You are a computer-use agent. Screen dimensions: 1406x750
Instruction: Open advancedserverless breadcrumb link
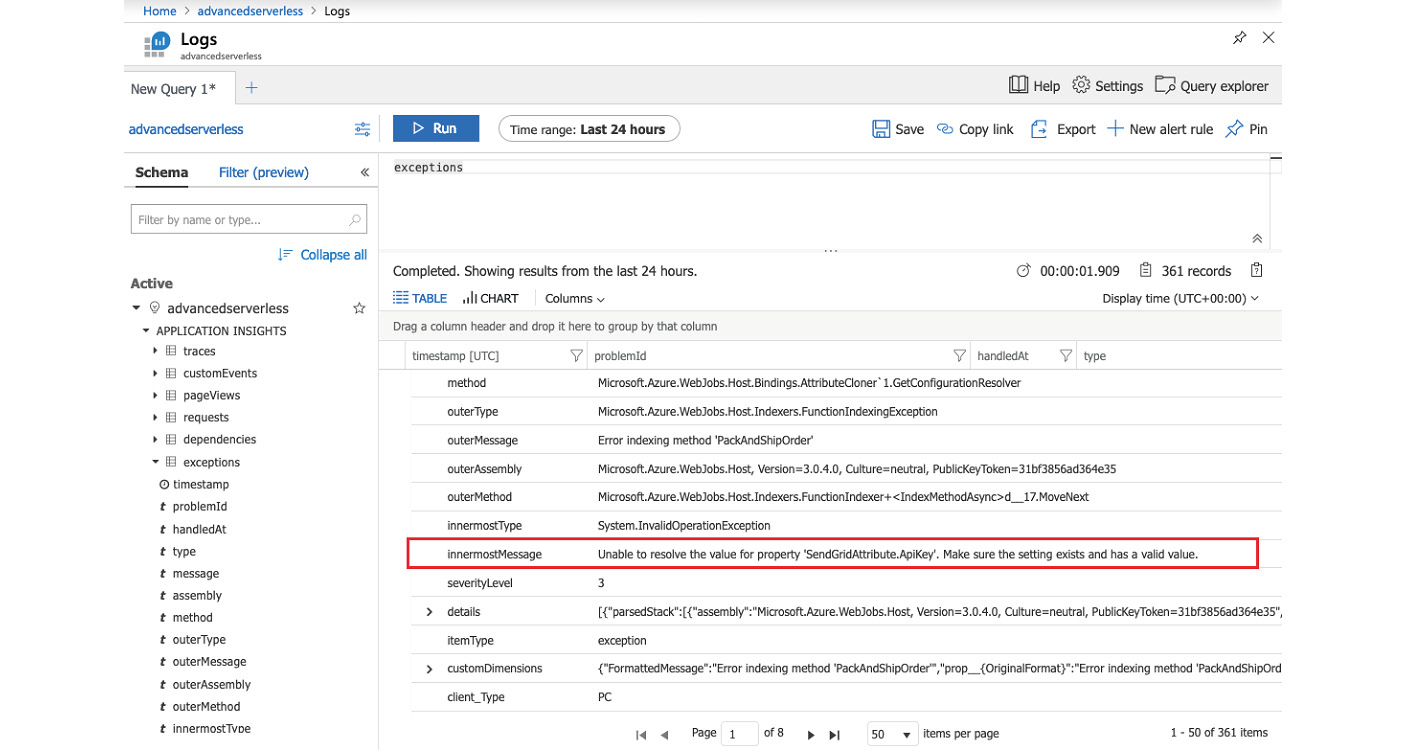pyautogui.click(x=250, y=11)
